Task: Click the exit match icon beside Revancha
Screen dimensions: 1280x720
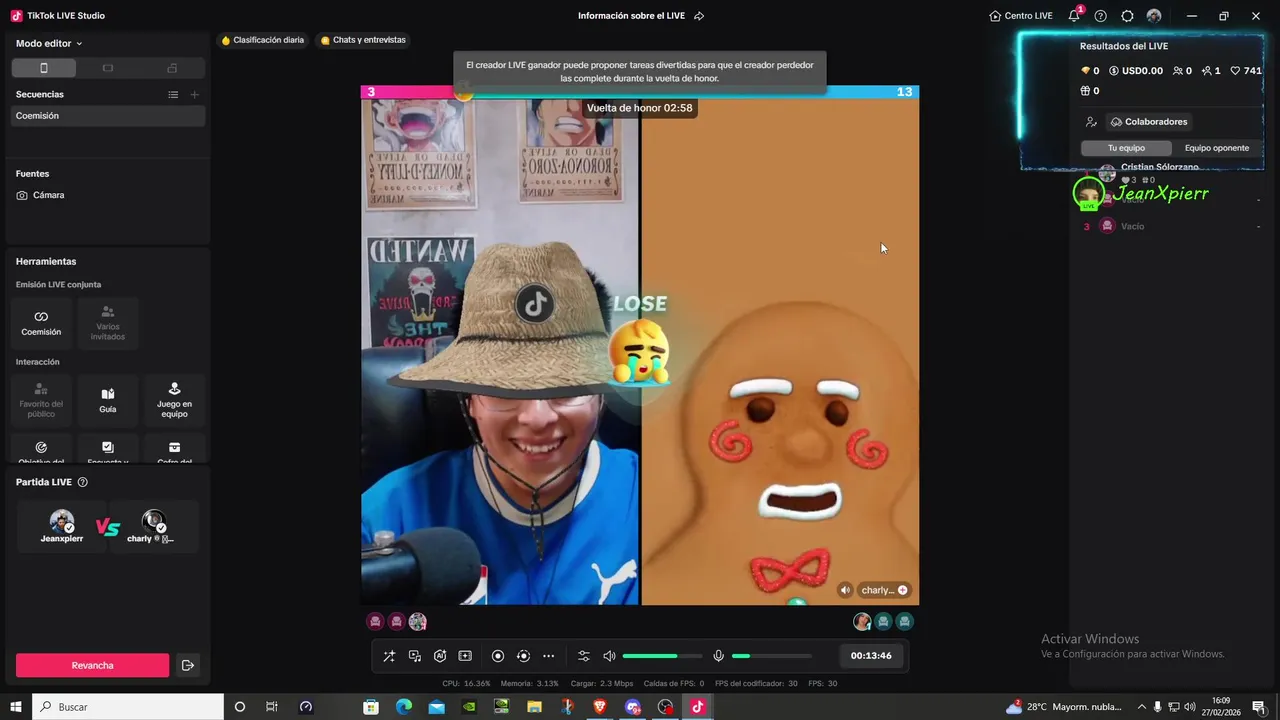Action: click(187, 665)
